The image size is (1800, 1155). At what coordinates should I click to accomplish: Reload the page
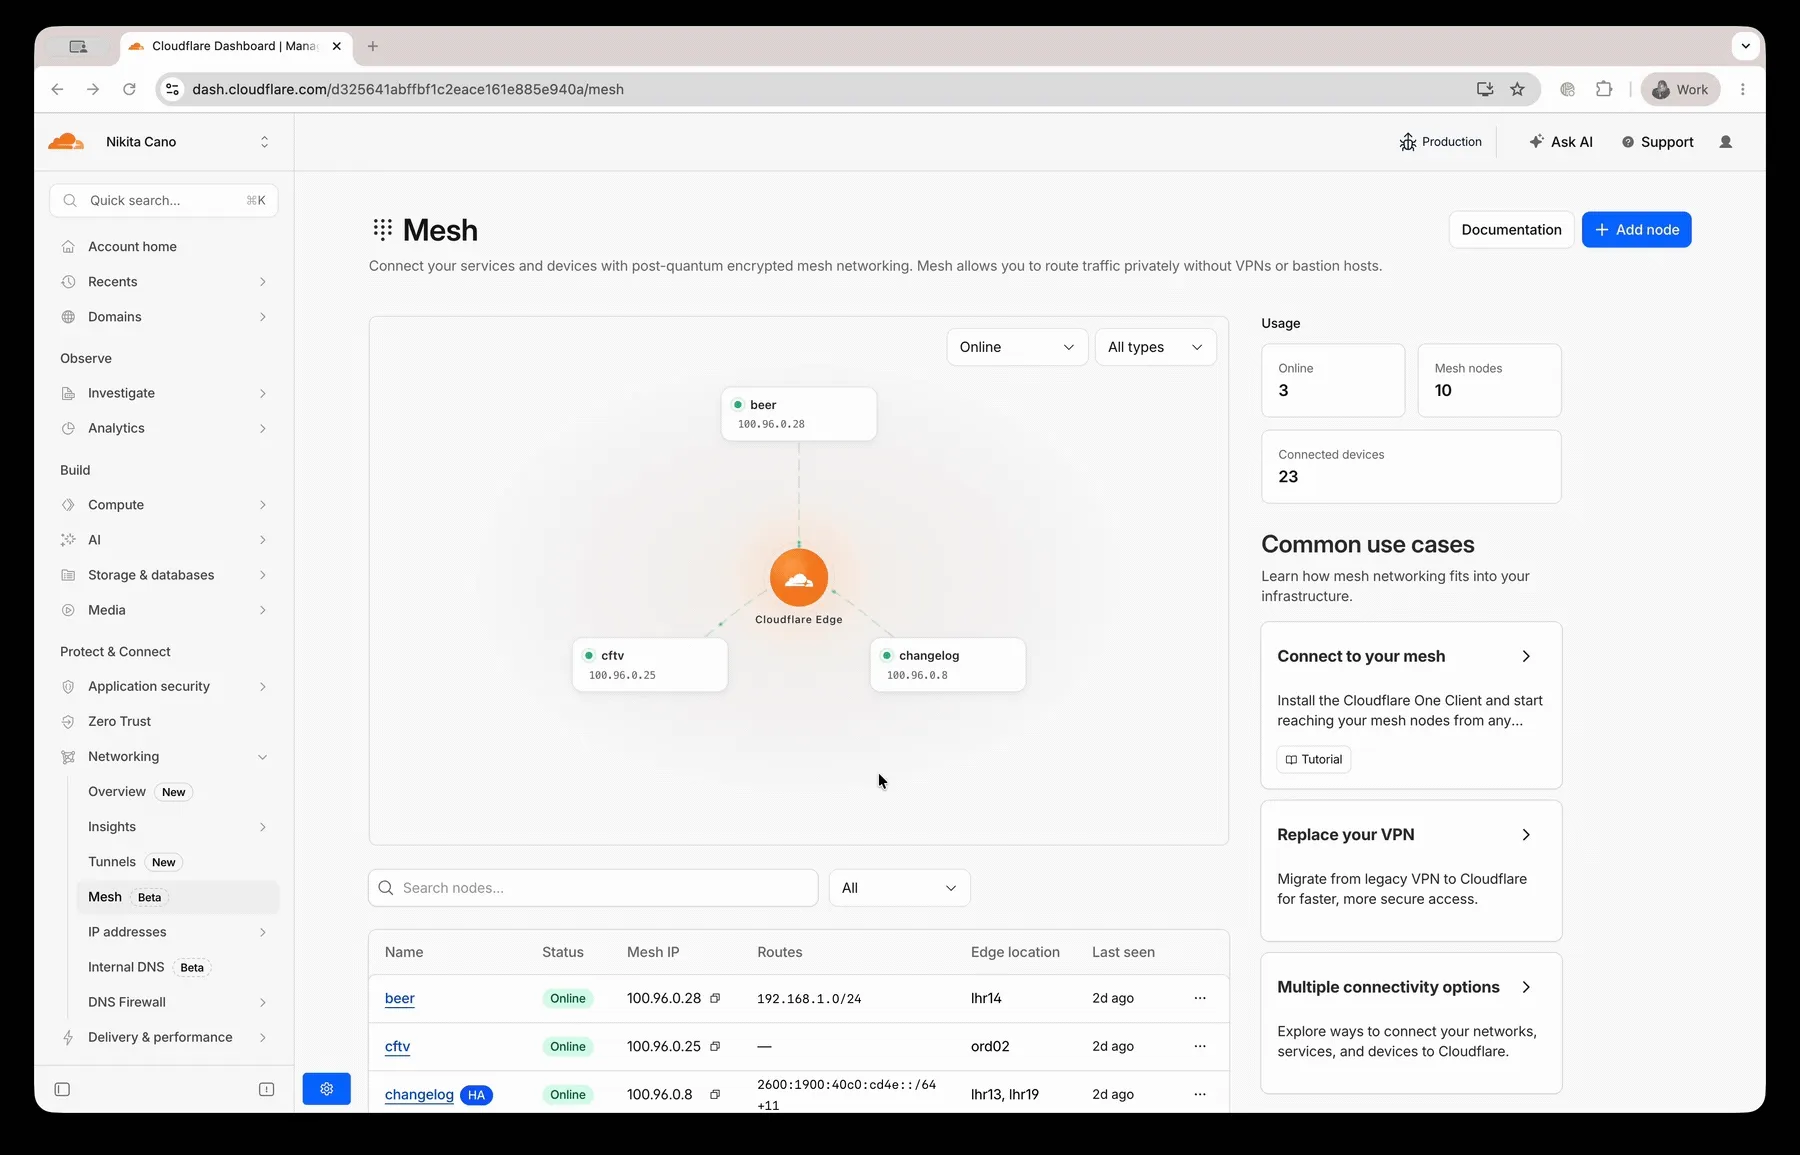[x=129, y=89]
